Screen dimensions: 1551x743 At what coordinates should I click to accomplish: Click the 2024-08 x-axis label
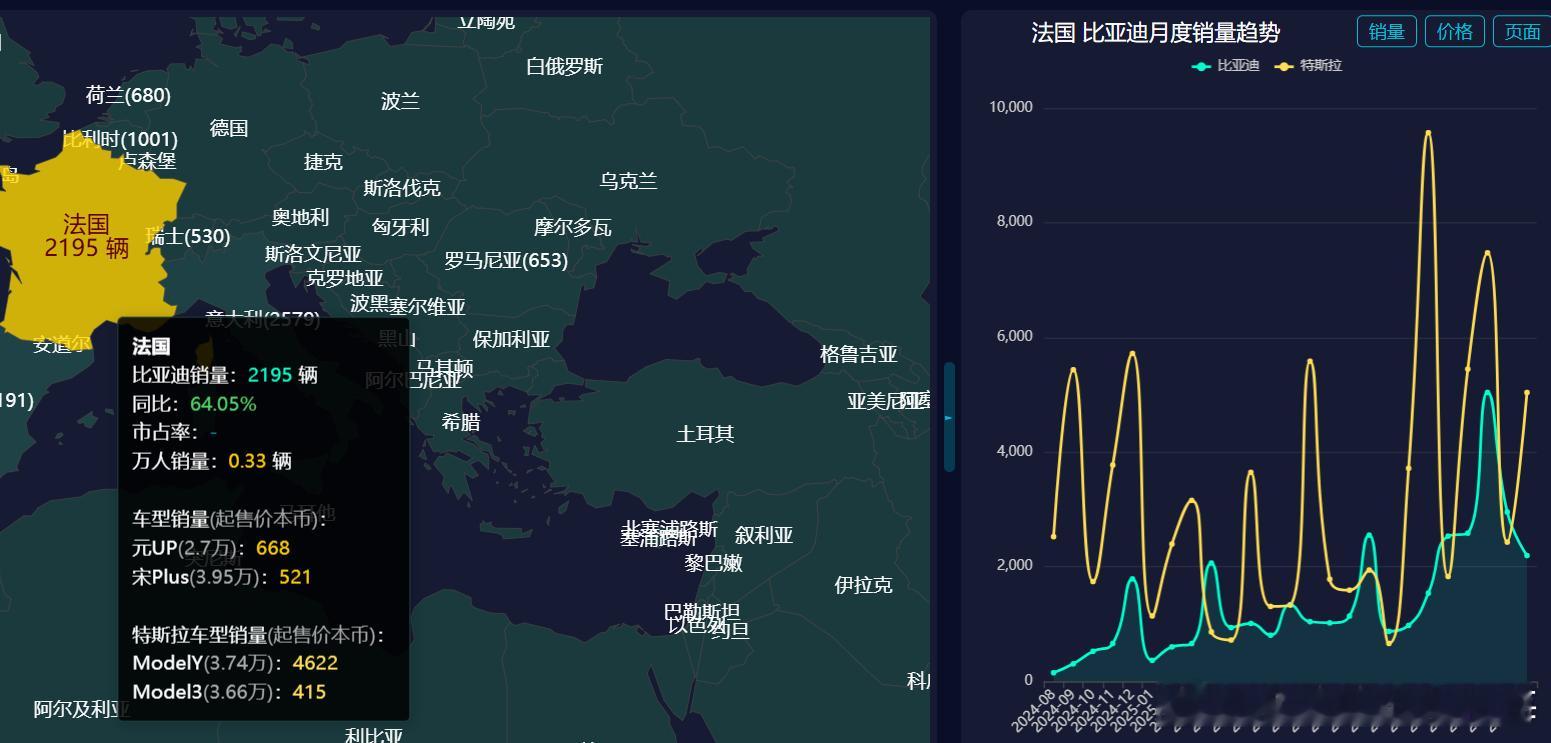coord(1033,709)
